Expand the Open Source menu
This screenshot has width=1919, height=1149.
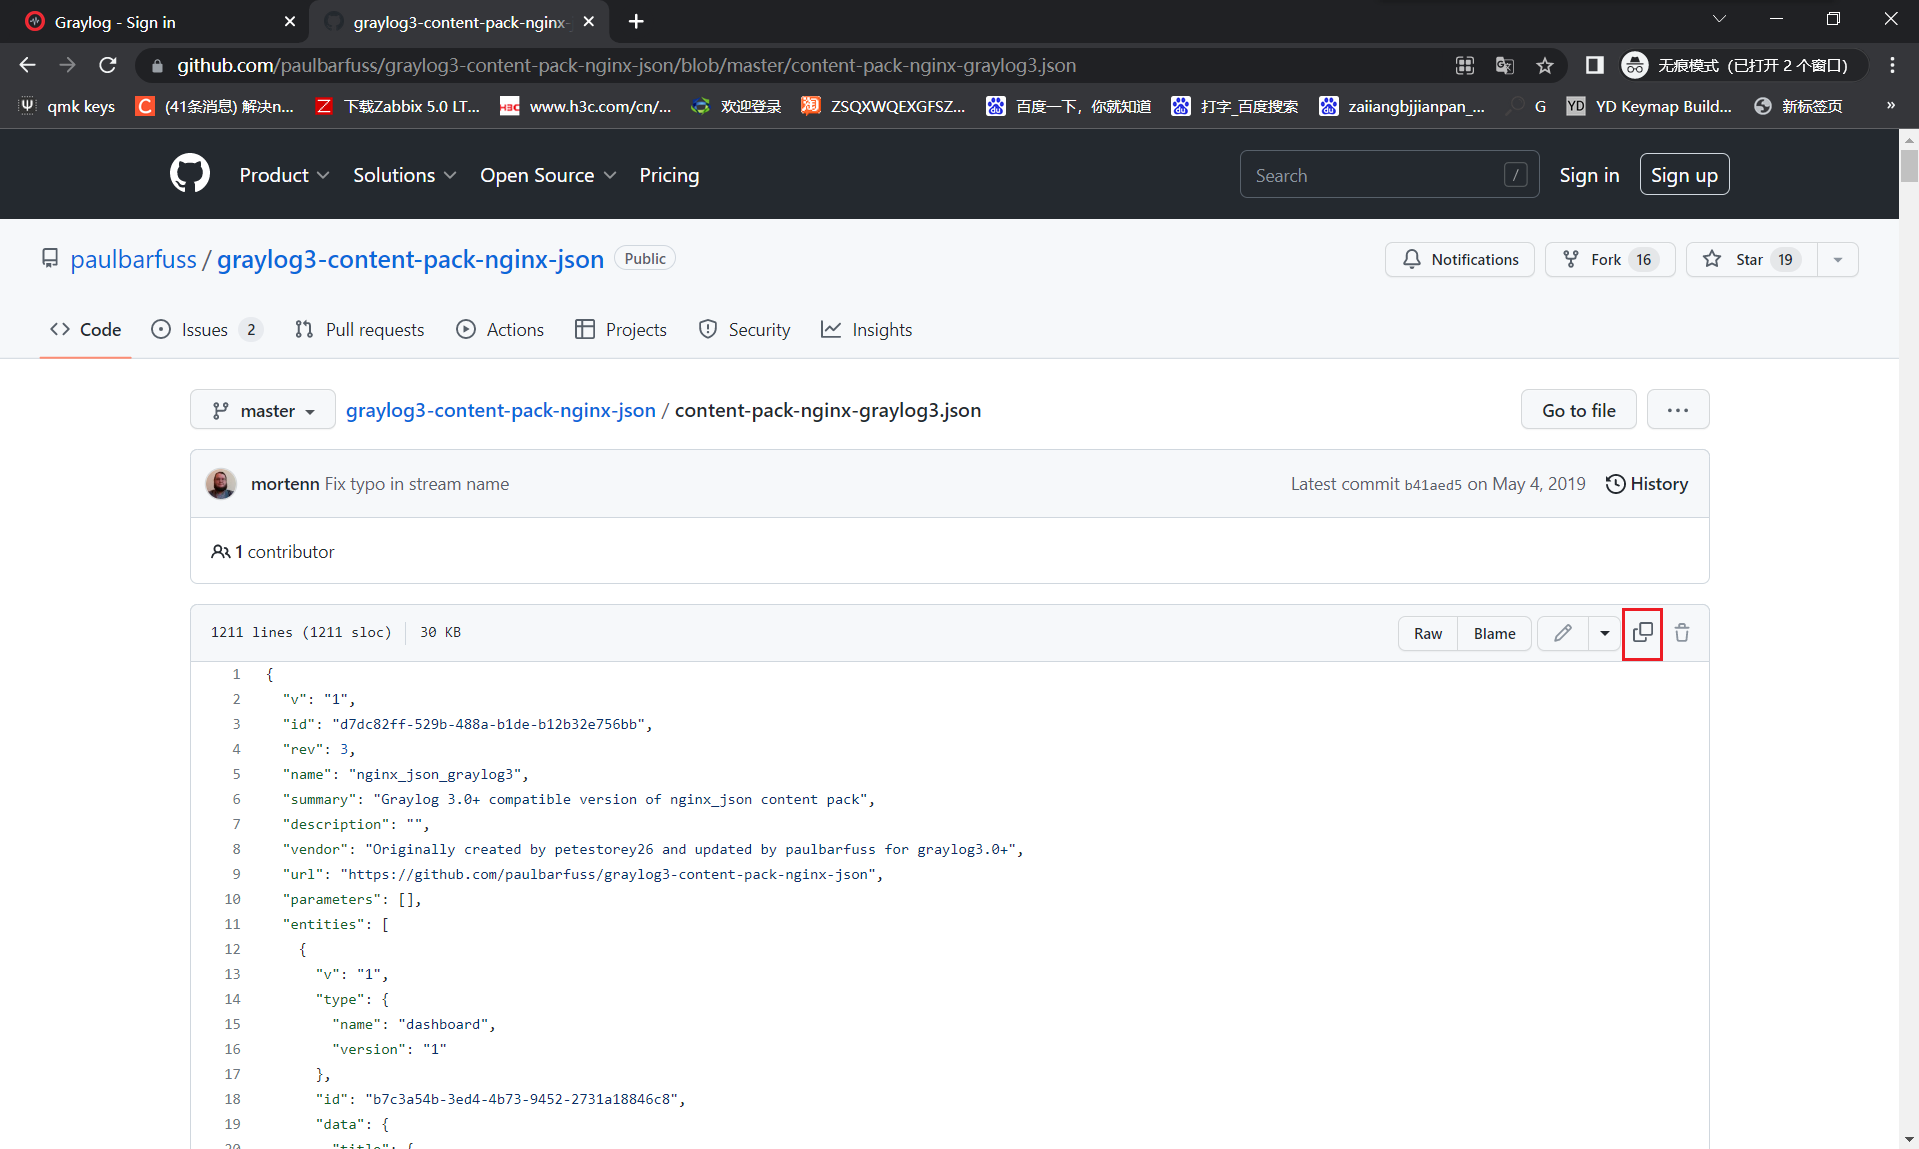(x=547, y=175)
